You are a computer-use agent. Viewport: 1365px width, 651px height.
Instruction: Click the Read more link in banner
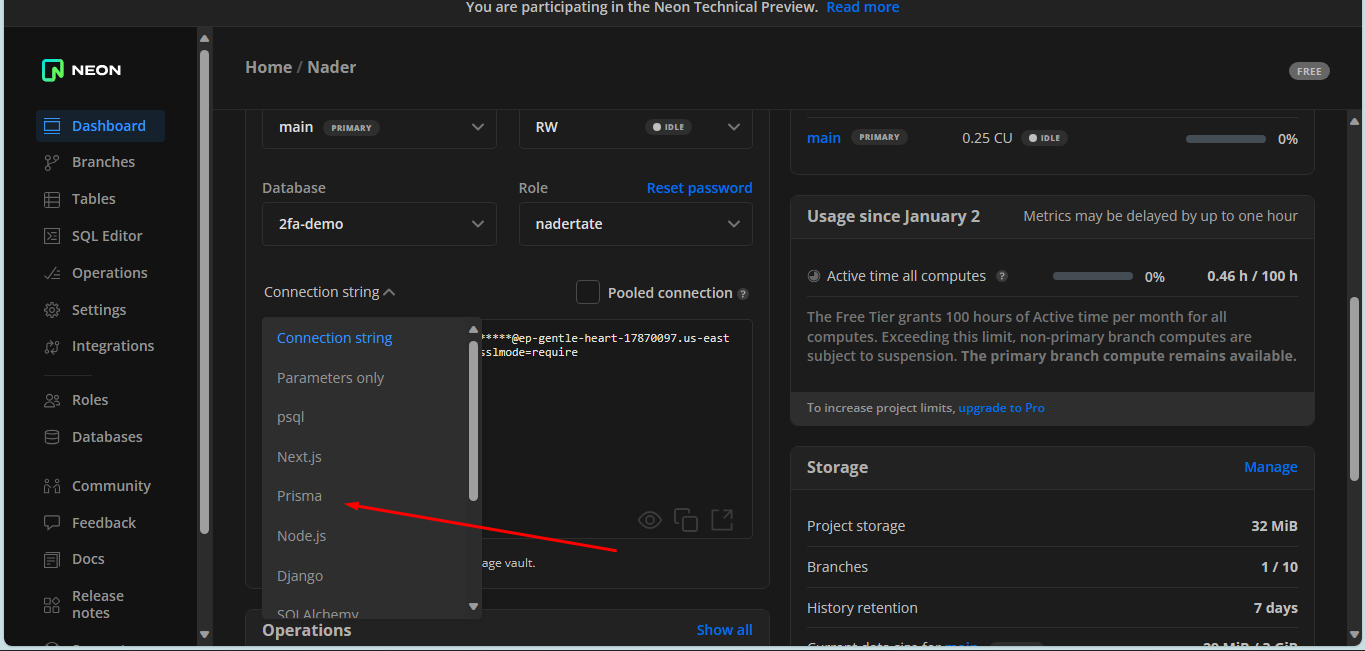pos(862,7)
